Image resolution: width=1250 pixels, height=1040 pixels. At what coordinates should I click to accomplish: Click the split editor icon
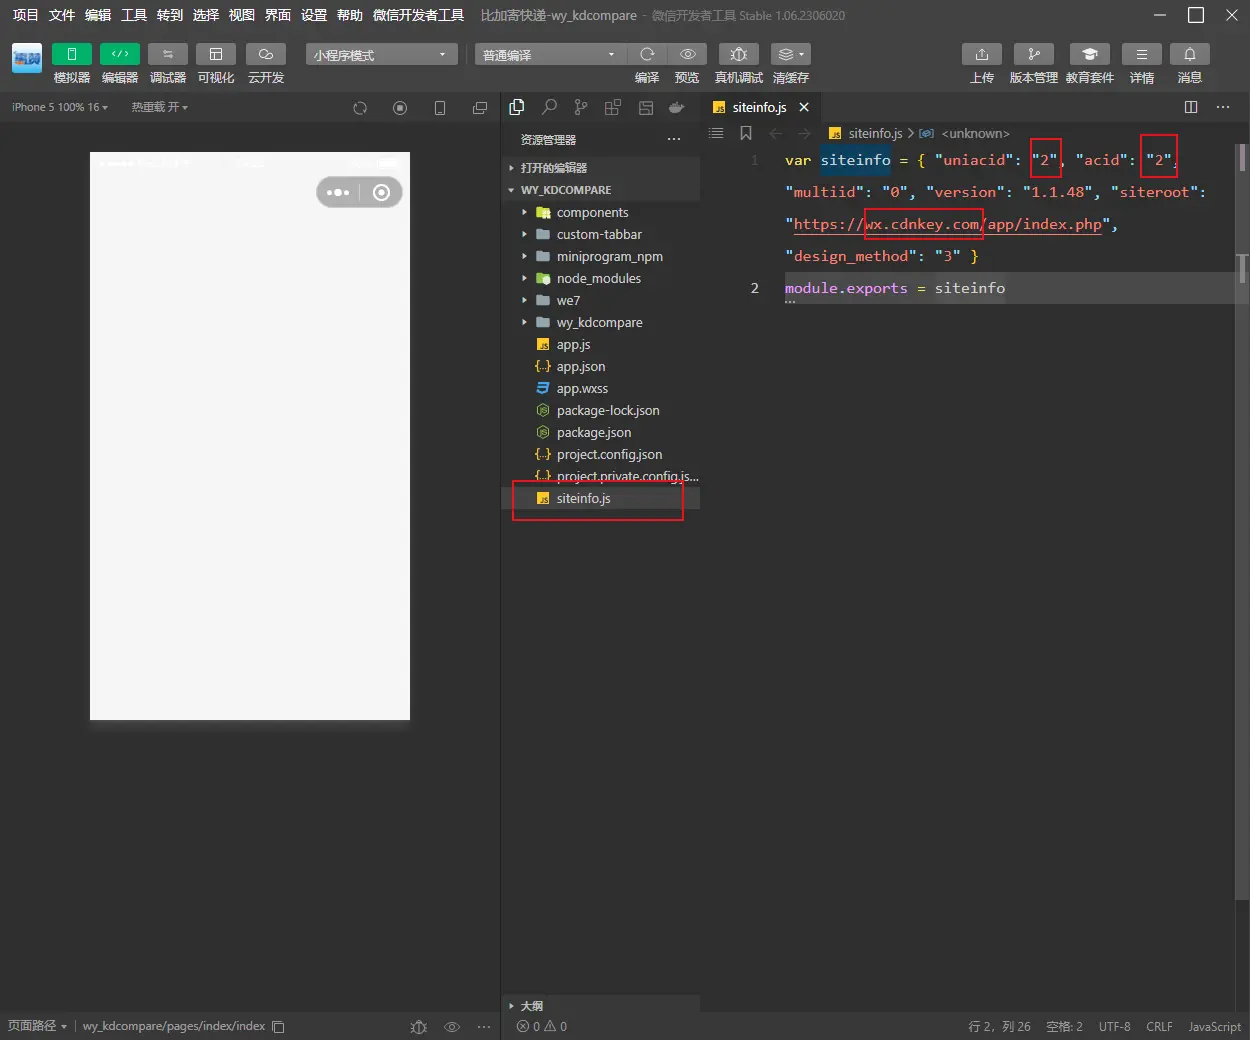pyautogui.click(x=1191, y=107)
